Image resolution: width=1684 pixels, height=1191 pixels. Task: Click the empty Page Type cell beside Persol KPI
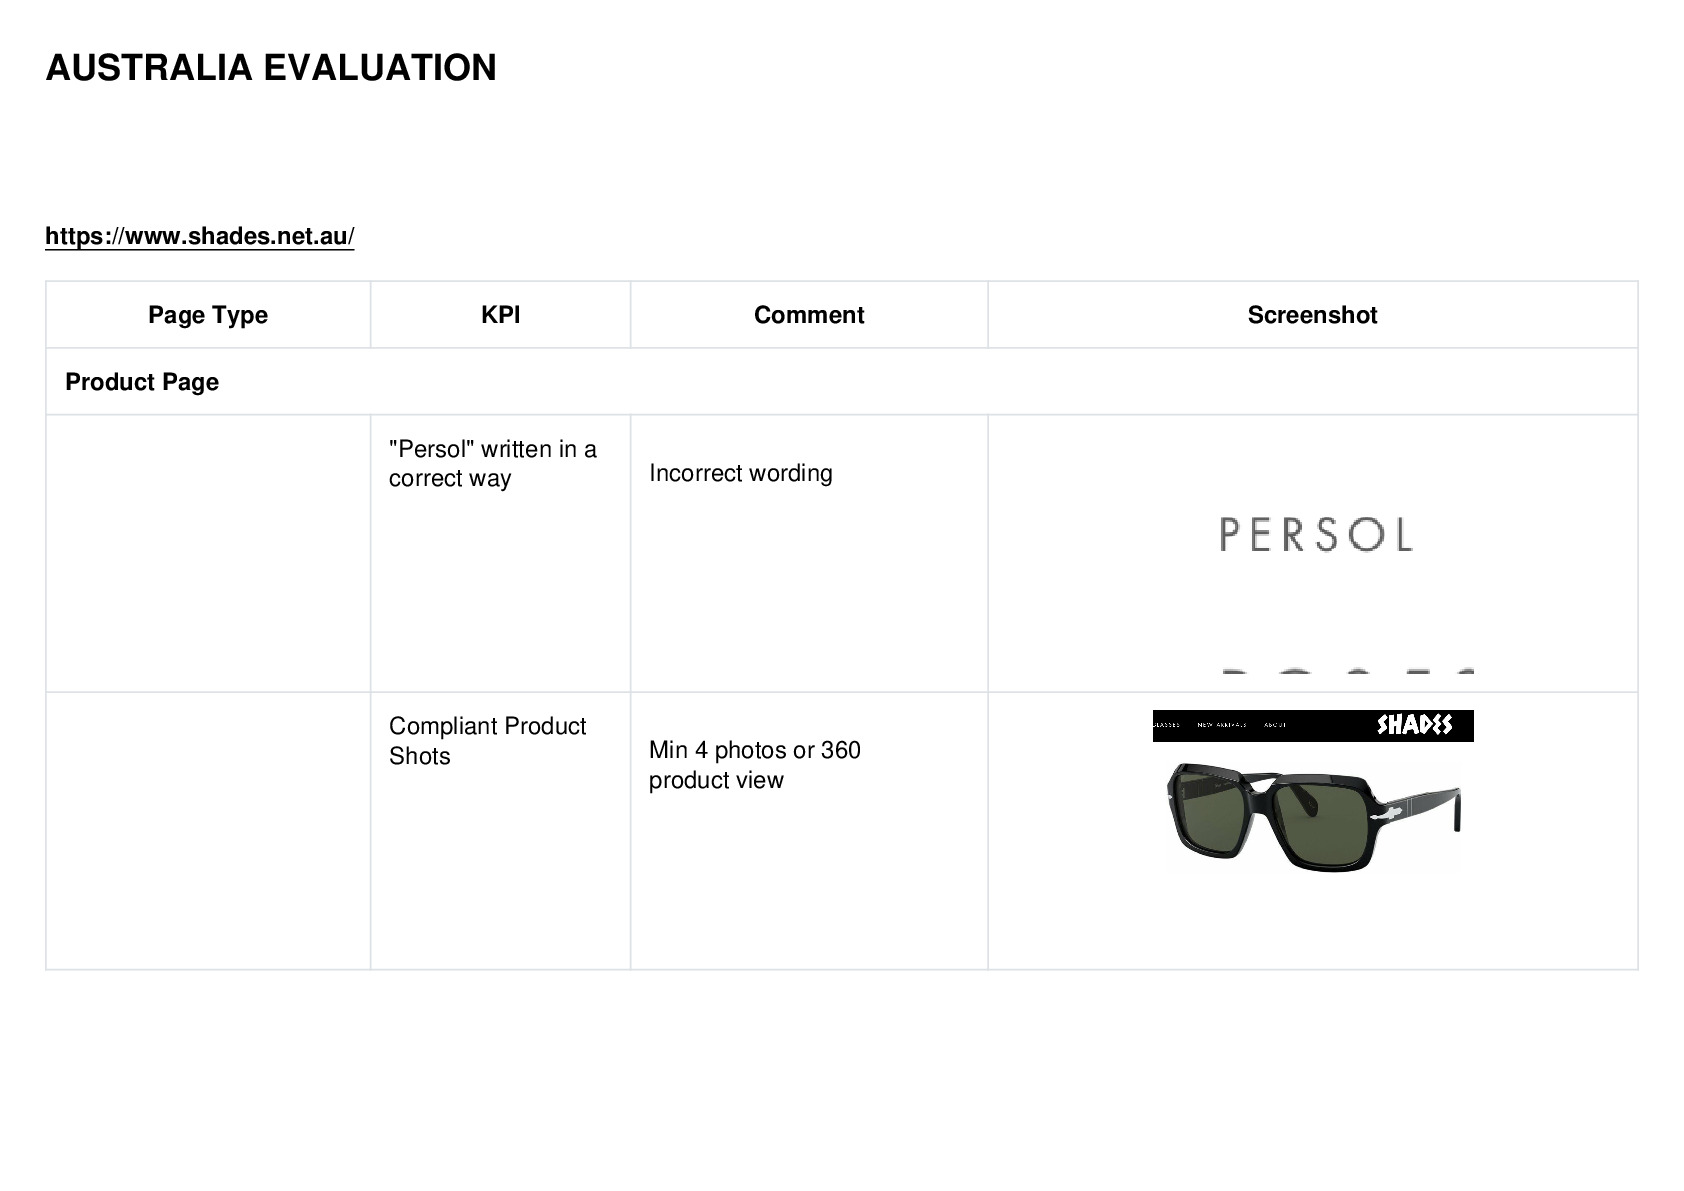[208, 553]
